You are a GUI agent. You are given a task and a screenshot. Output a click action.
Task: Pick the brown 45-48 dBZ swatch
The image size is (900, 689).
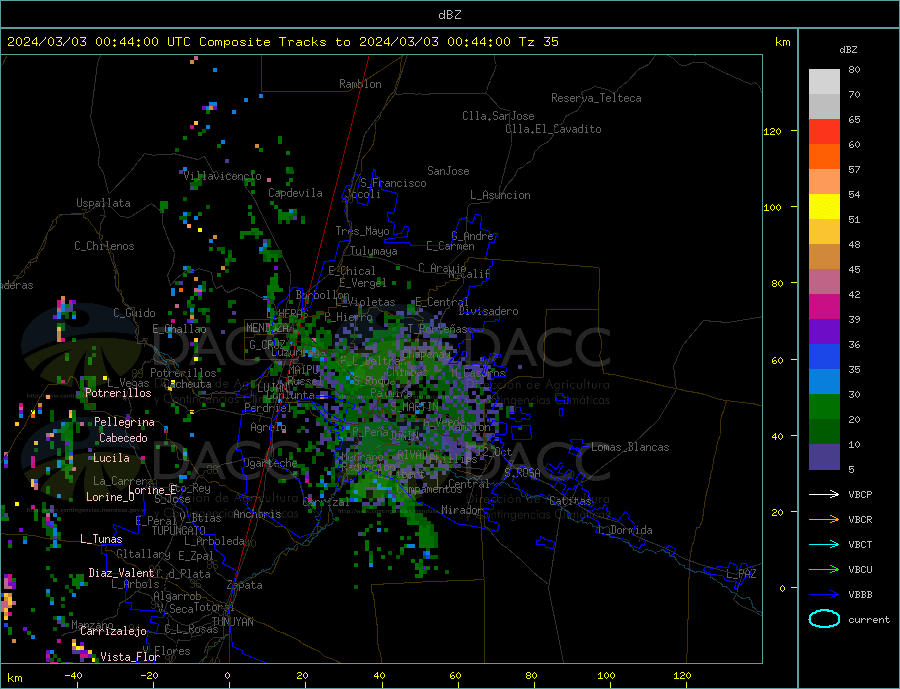click(x=824, y=257)
